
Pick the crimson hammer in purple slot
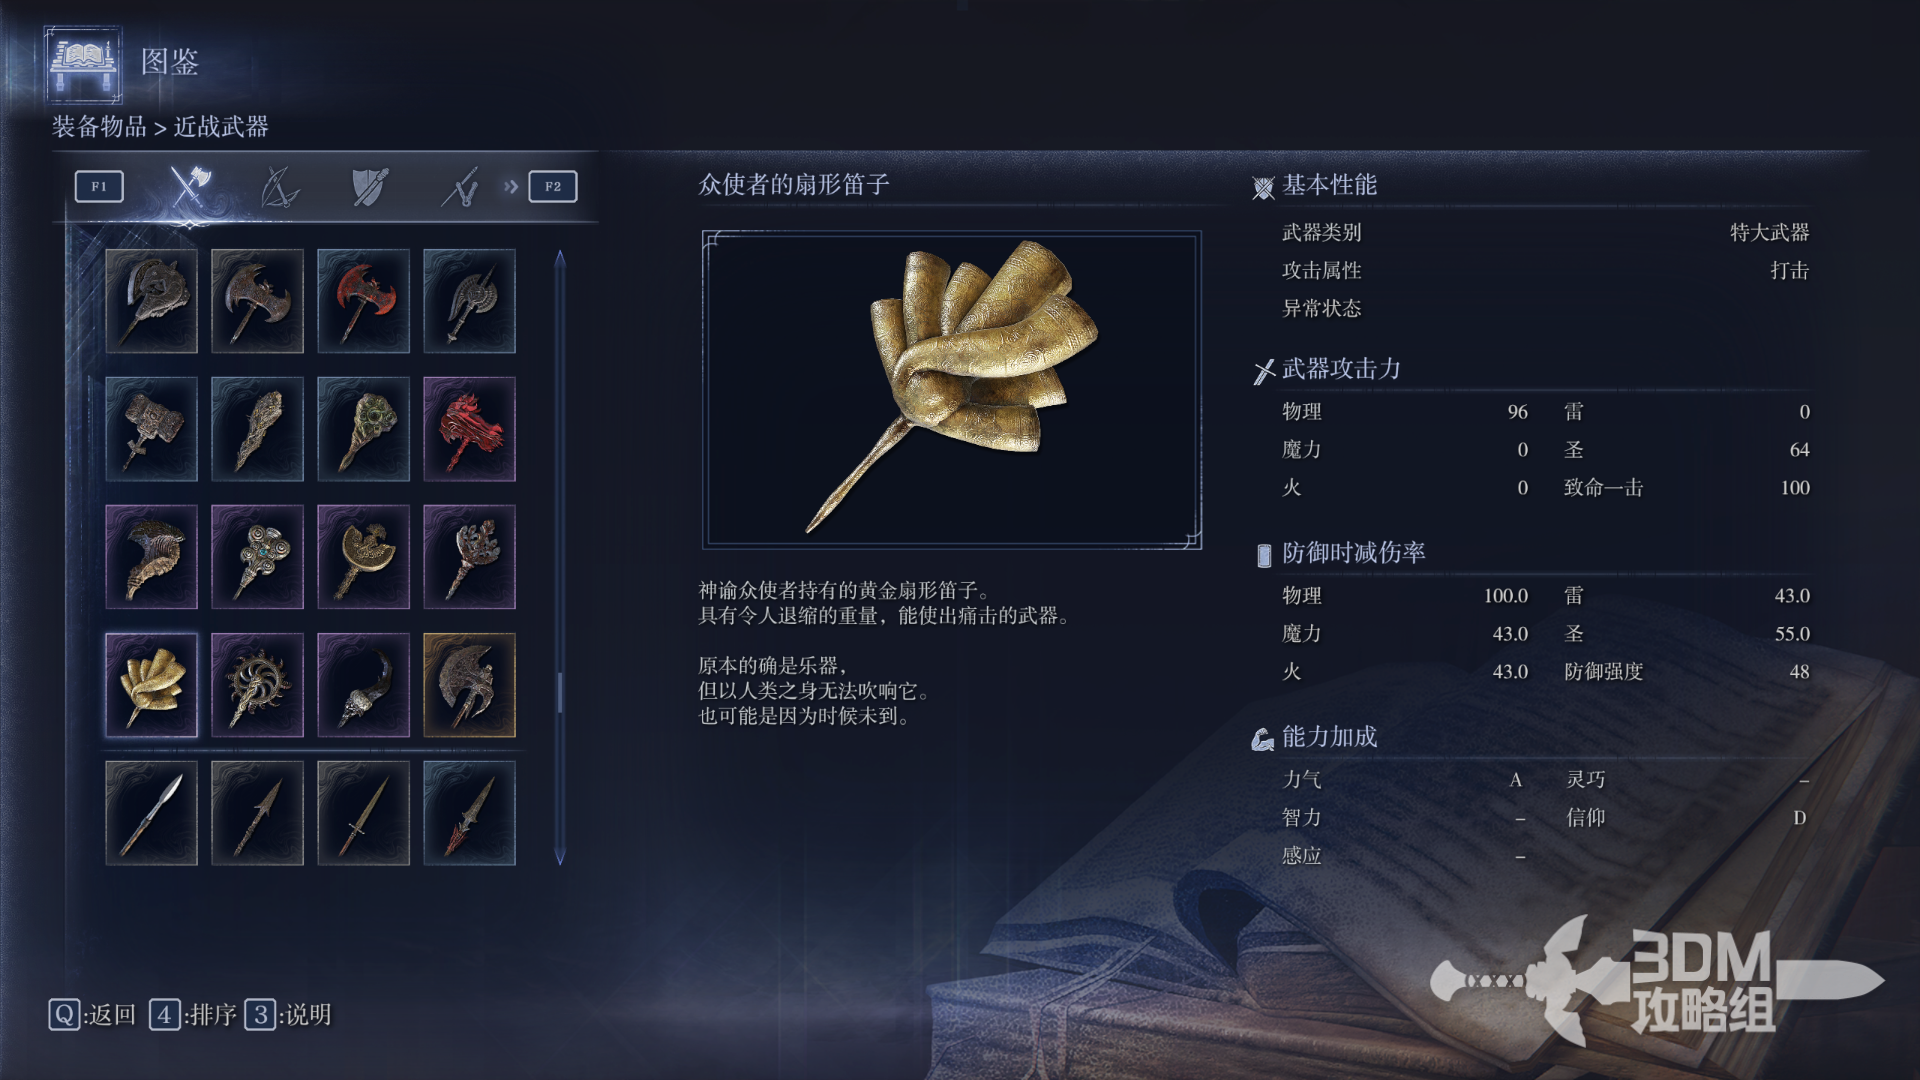tap(469, 429)
